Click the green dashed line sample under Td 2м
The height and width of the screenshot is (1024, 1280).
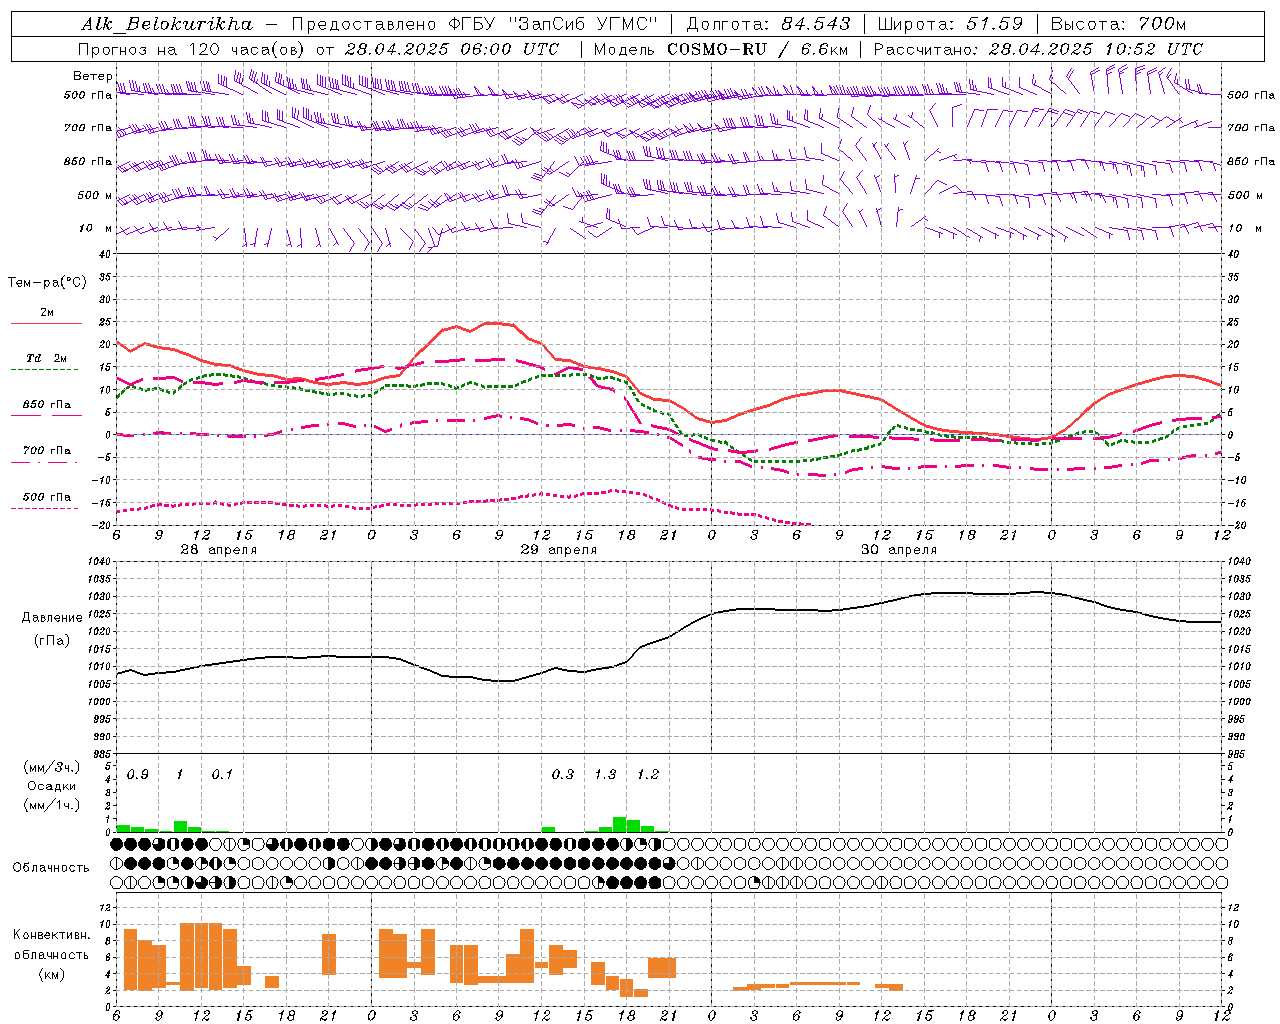[x=46, y=370]
